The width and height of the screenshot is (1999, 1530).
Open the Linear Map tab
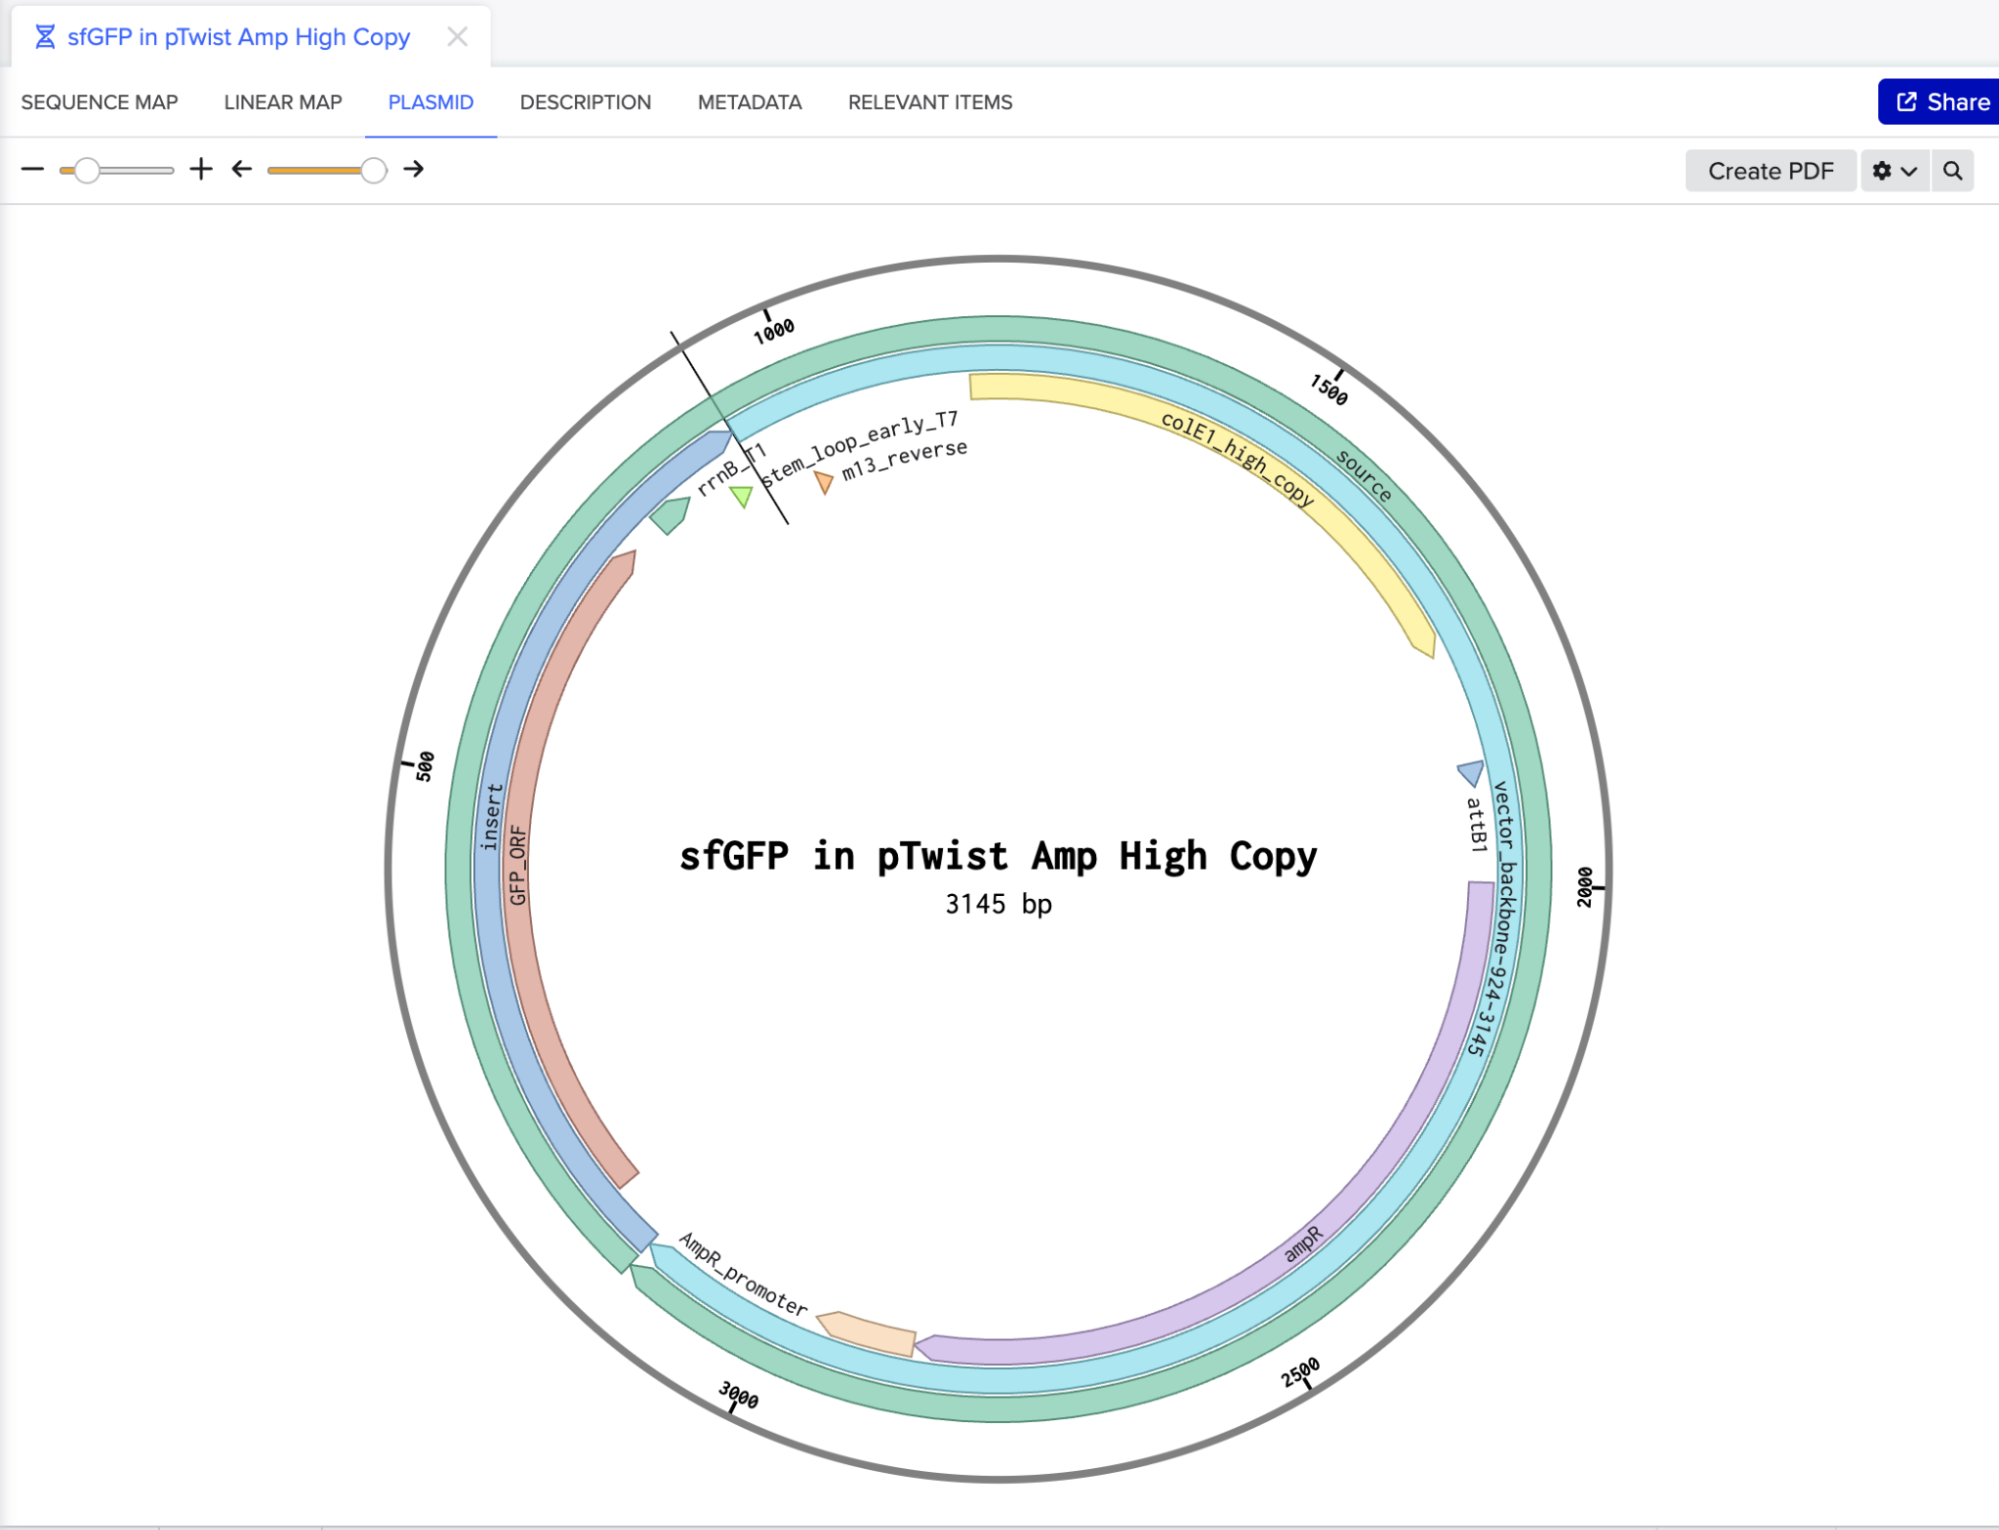283,102
